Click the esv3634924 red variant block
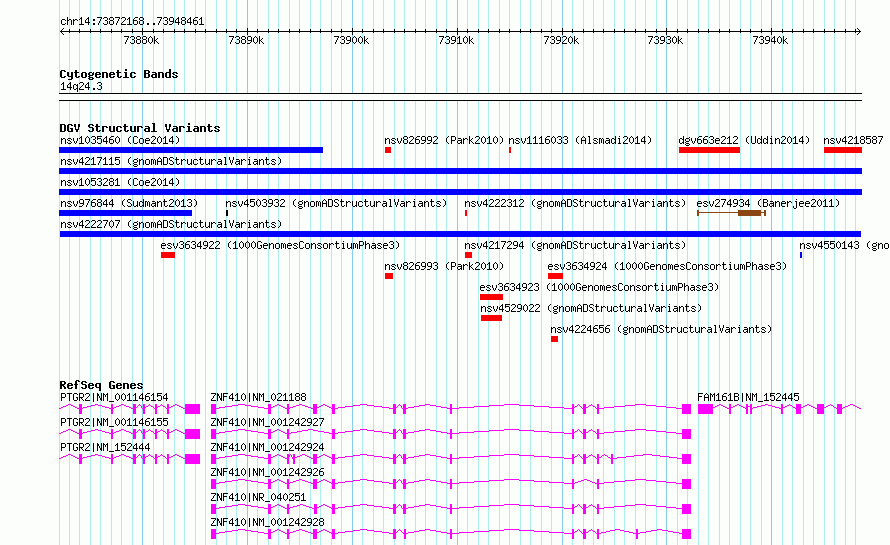This screenshot has width=890, height=545. (x=556, y=276)
